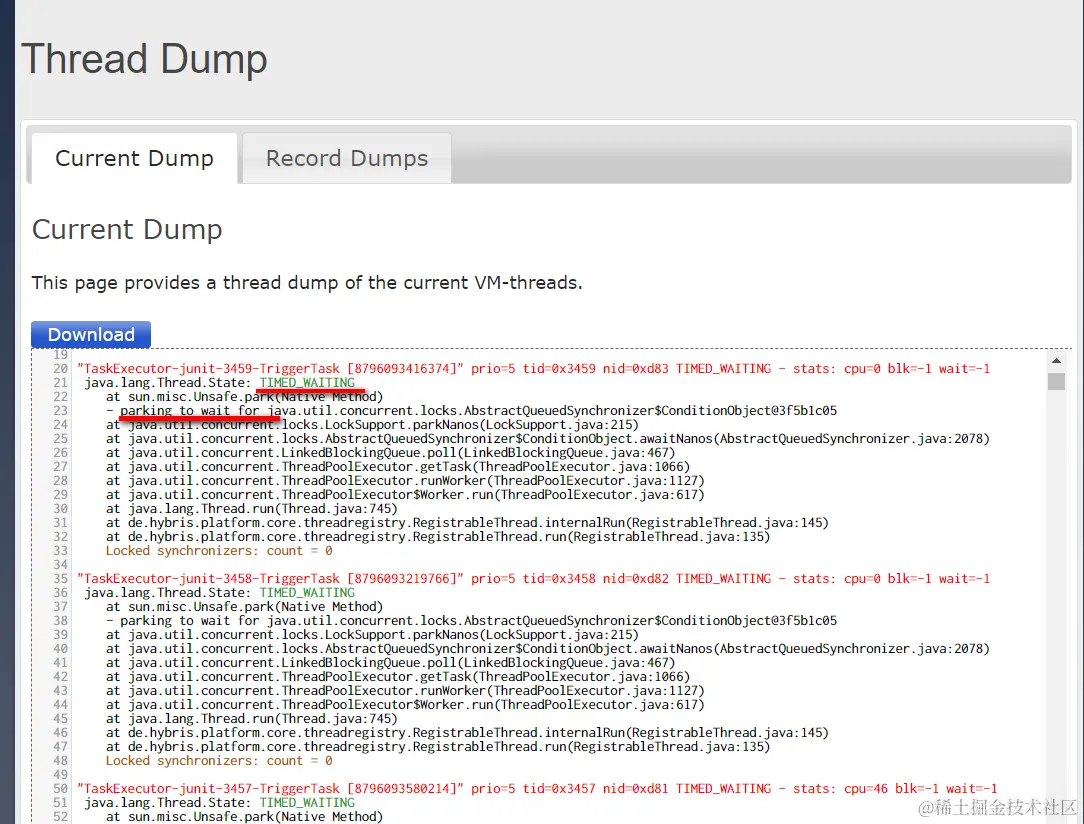Click the dump pane scrollbar thumb
This screenshot has height=824, width=1084.
(x=1056, y=382)
